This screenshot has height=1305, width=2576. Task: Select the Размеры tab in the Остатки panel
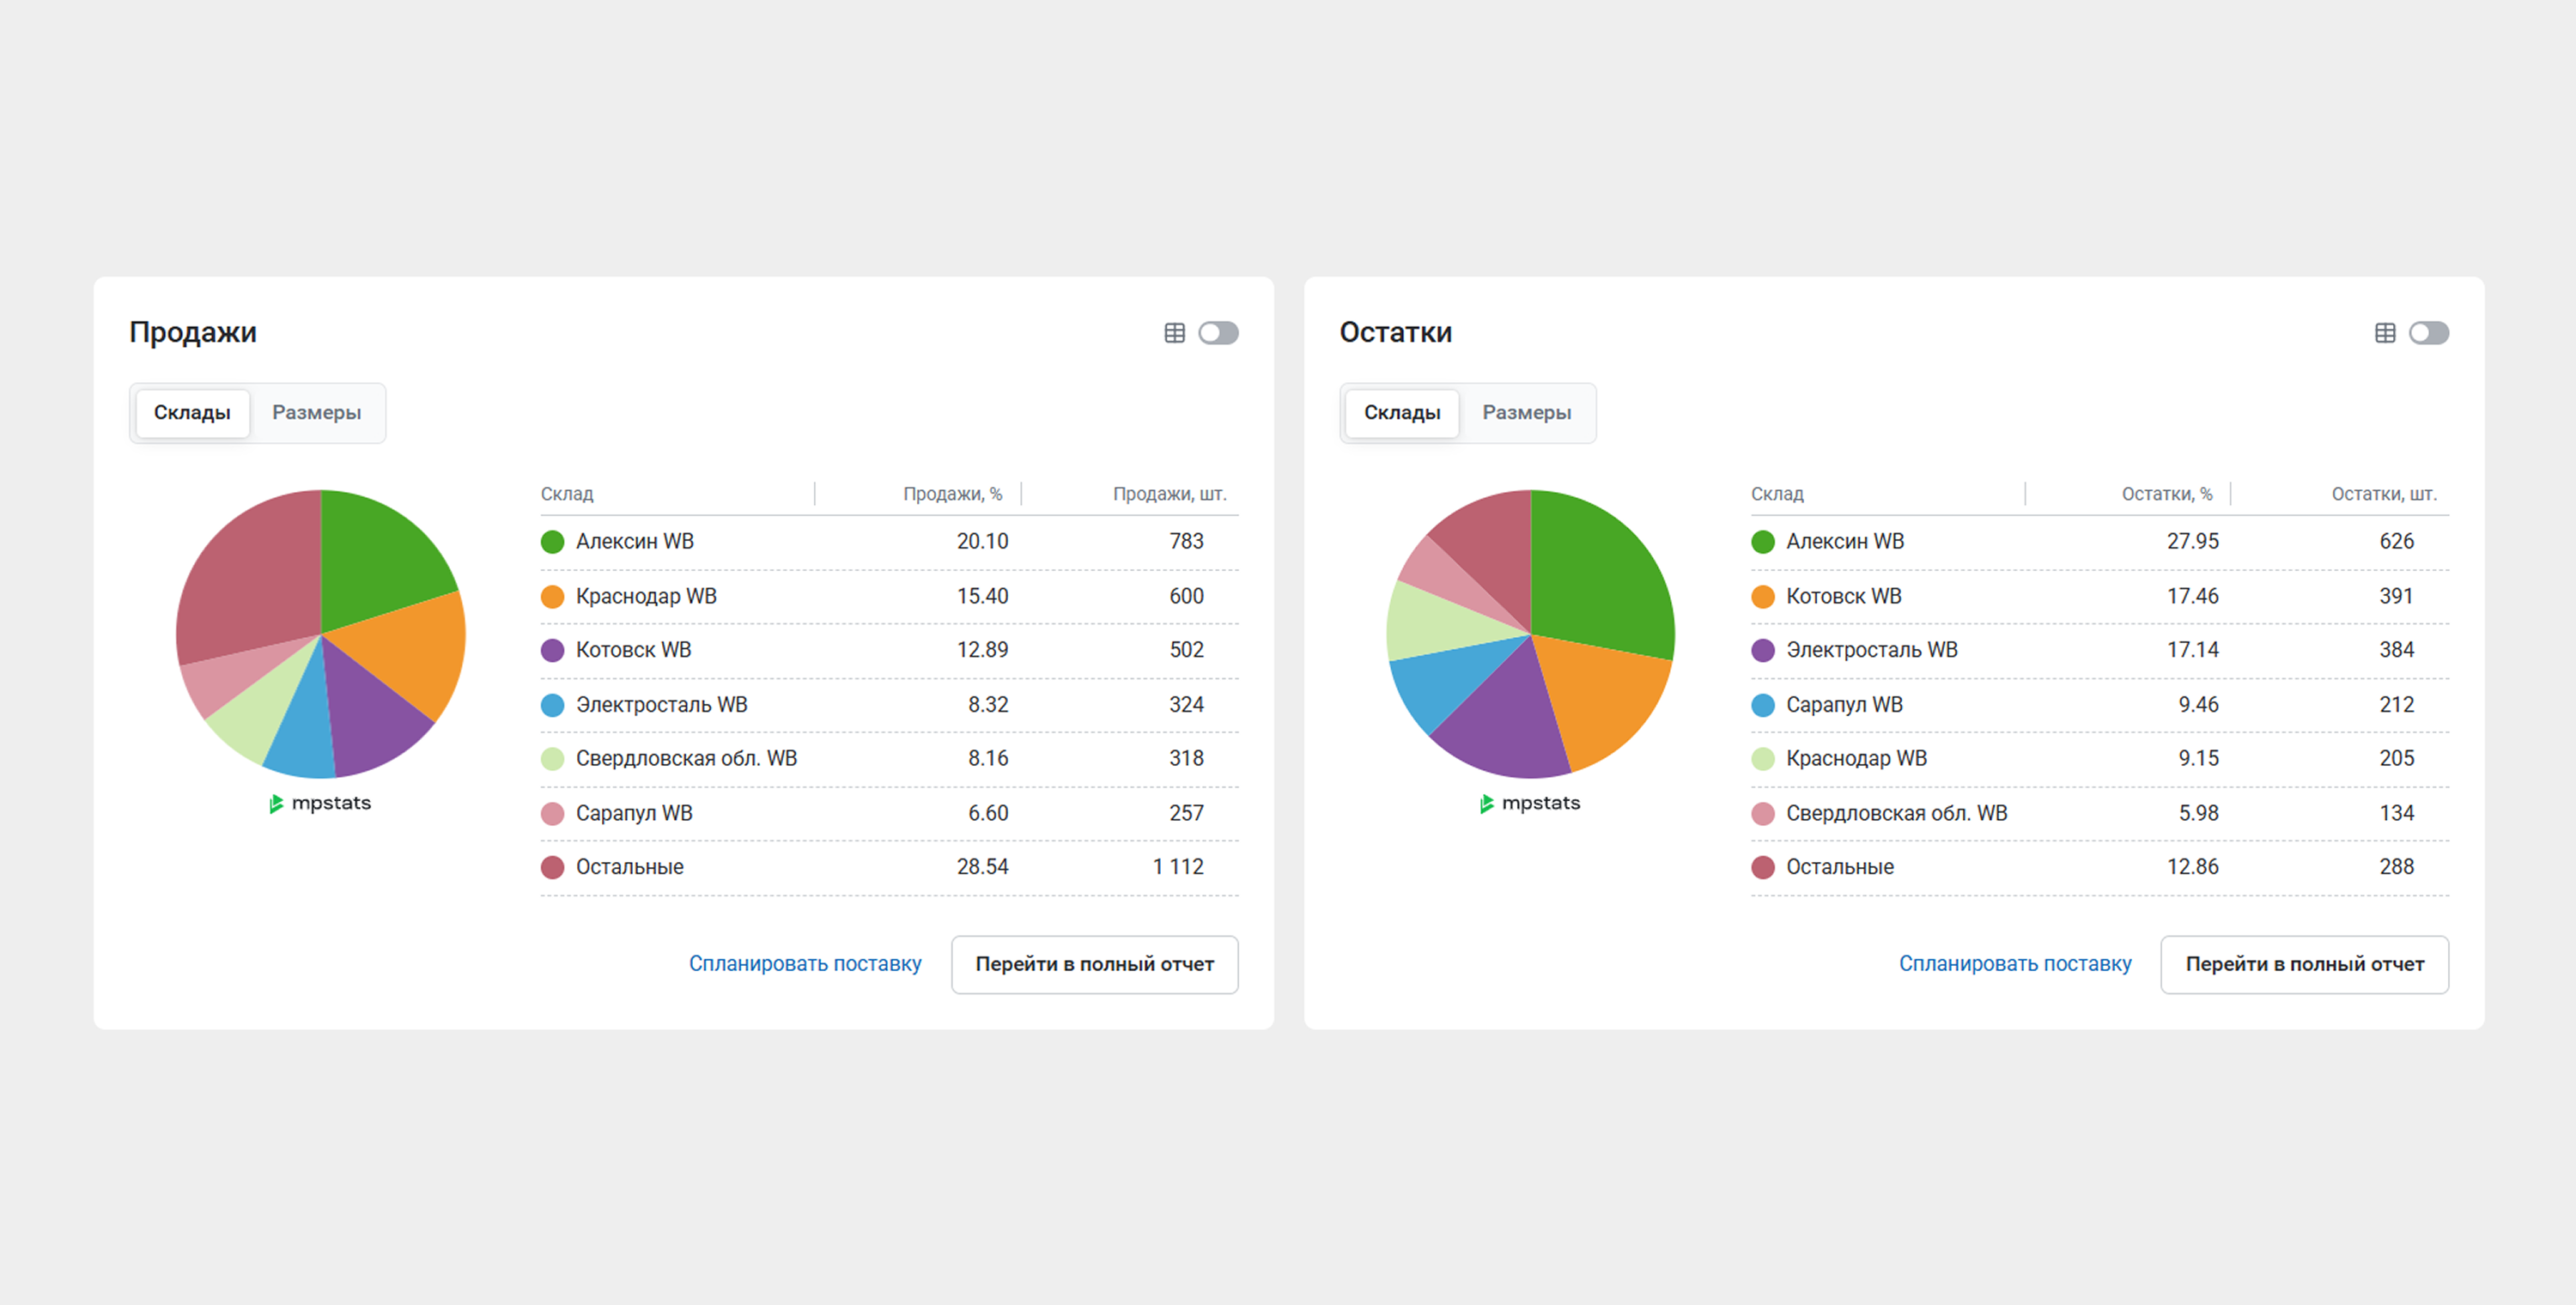point(1526,413)
